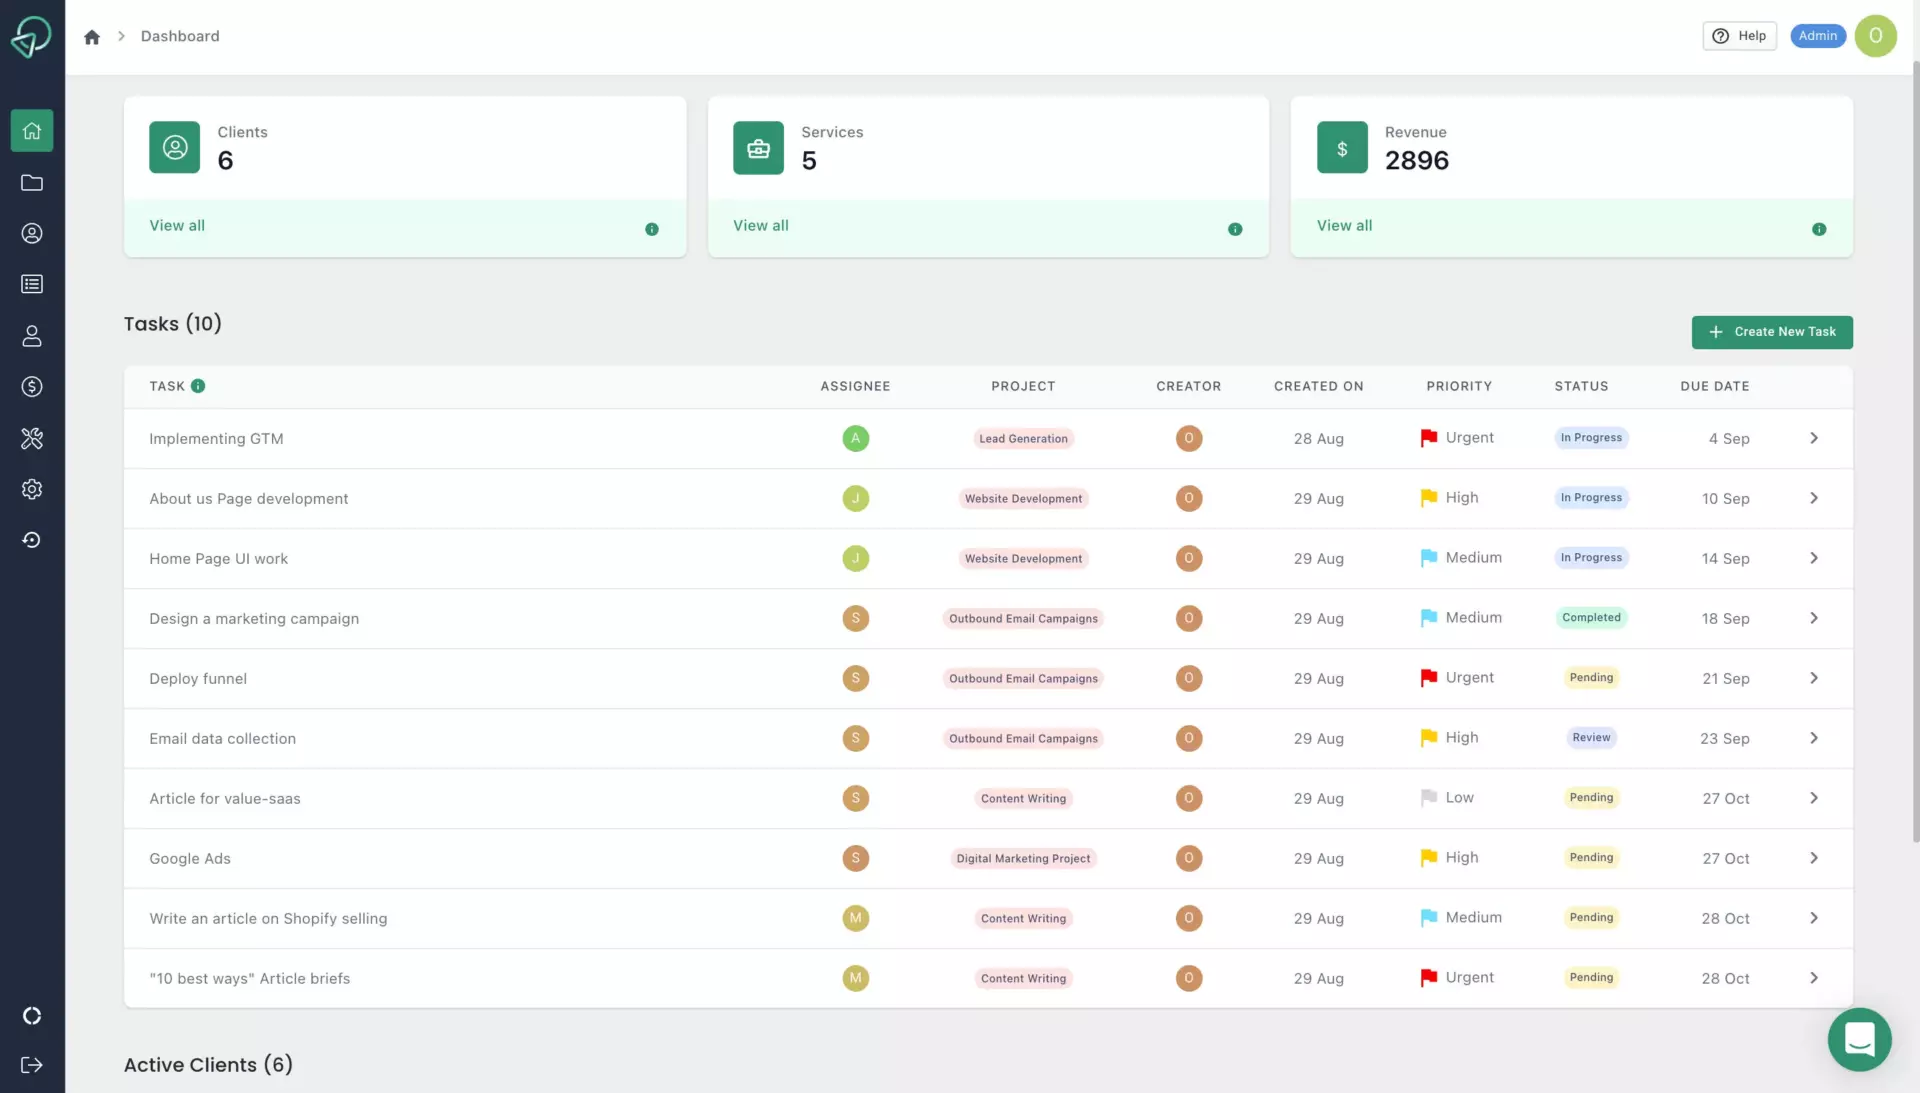Click Create New Task button
The image size is (1920, 1093).
(x=1772, y=332)
